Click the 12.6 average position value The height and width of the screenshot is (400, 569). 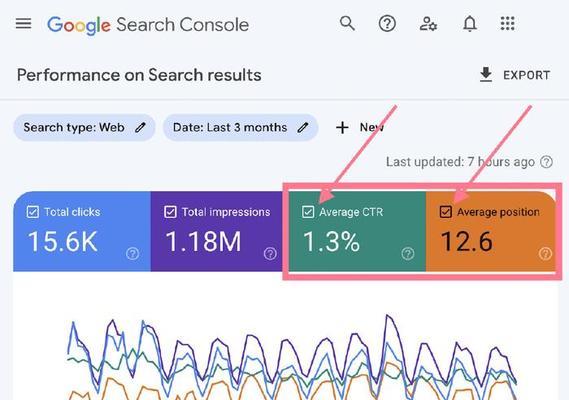pos(467,241)
